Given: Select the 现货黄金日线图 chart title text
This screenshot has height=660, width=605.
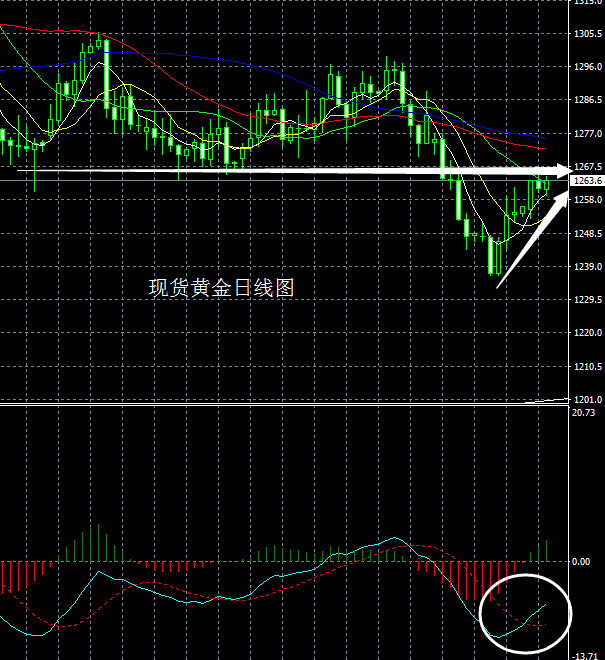Looking at the screenshot, I should (x=221, y=288).
